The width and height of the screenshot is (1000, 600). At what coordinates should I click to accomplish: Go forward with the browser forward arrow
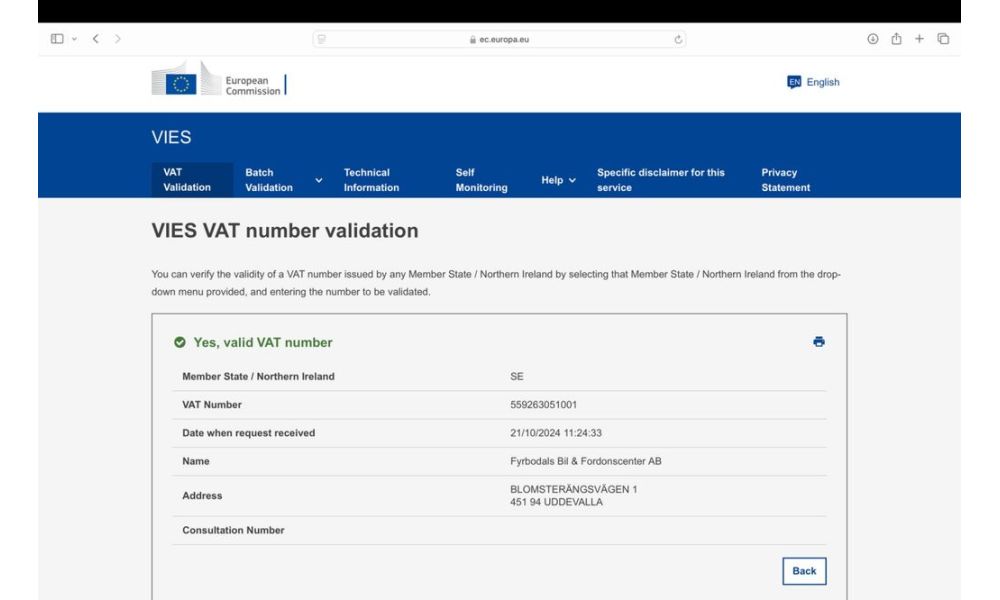click(118, 39)
